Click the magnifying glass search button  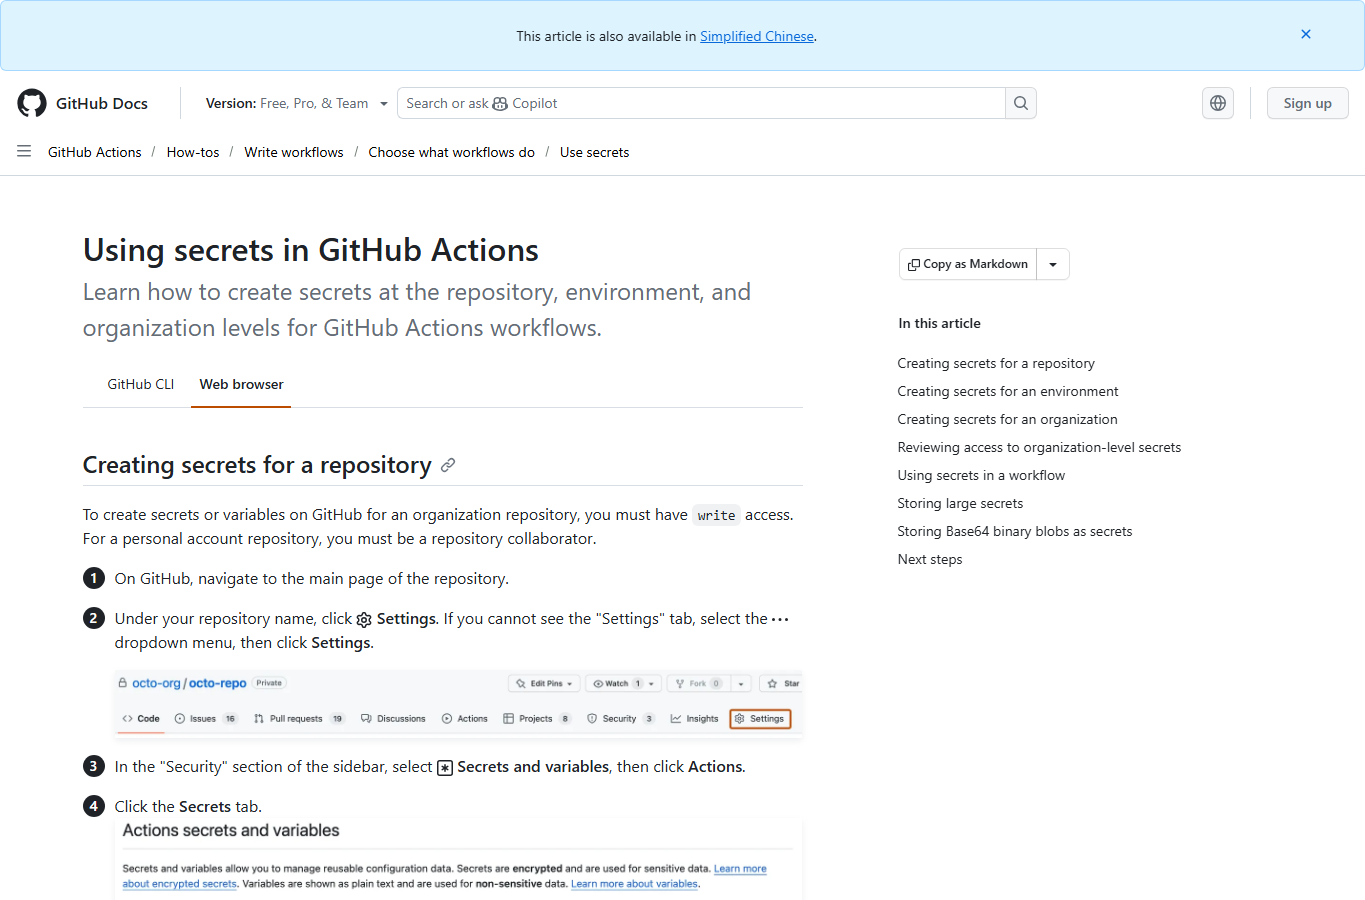[1021, 103]
